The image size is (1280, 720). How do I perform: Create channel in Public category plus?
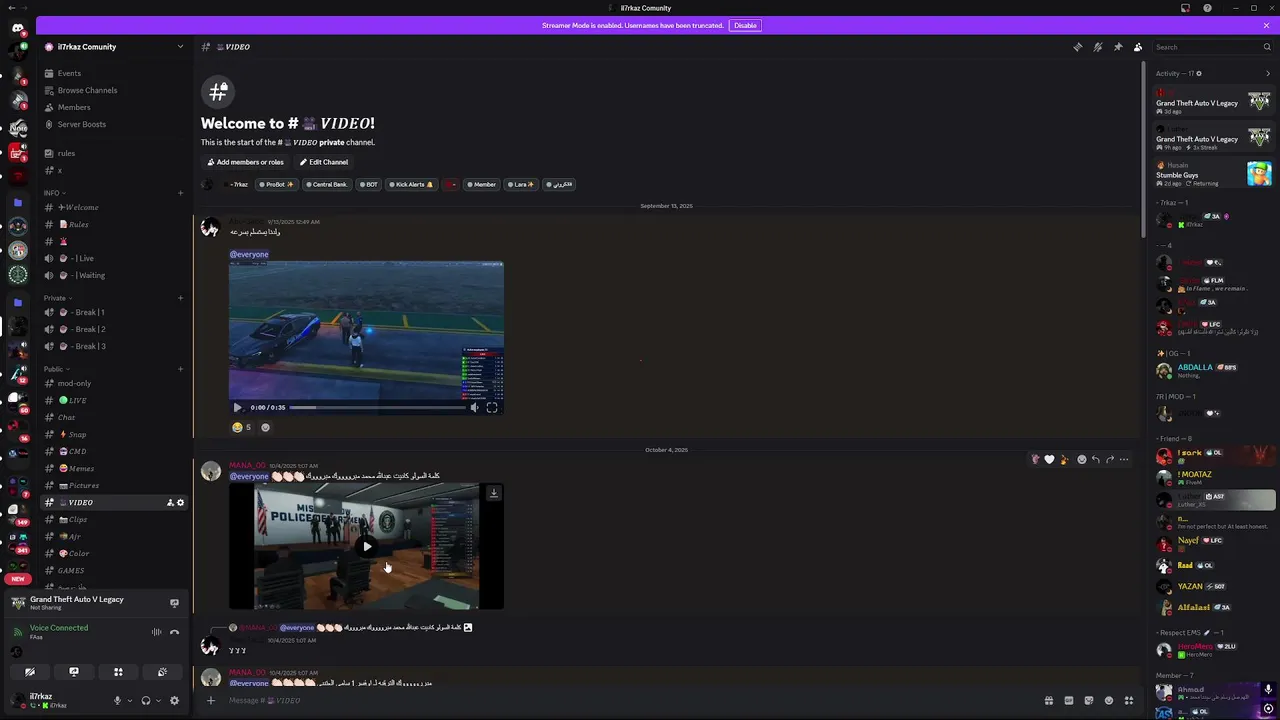(x=181, y=369)
